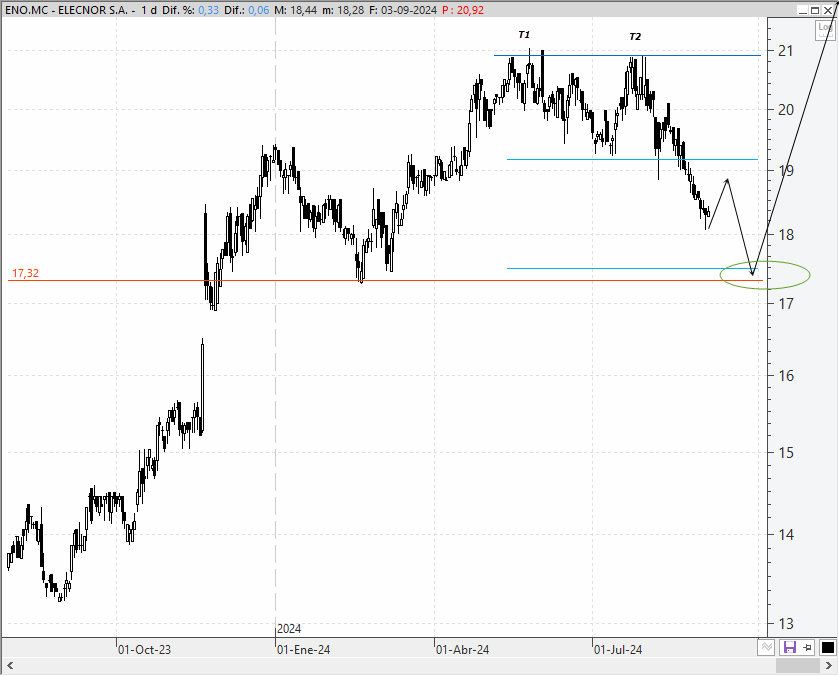The height and width of the screenshot is (676, 839).
Task: Click the M: 18,44 header value
Action: (295, 10)
